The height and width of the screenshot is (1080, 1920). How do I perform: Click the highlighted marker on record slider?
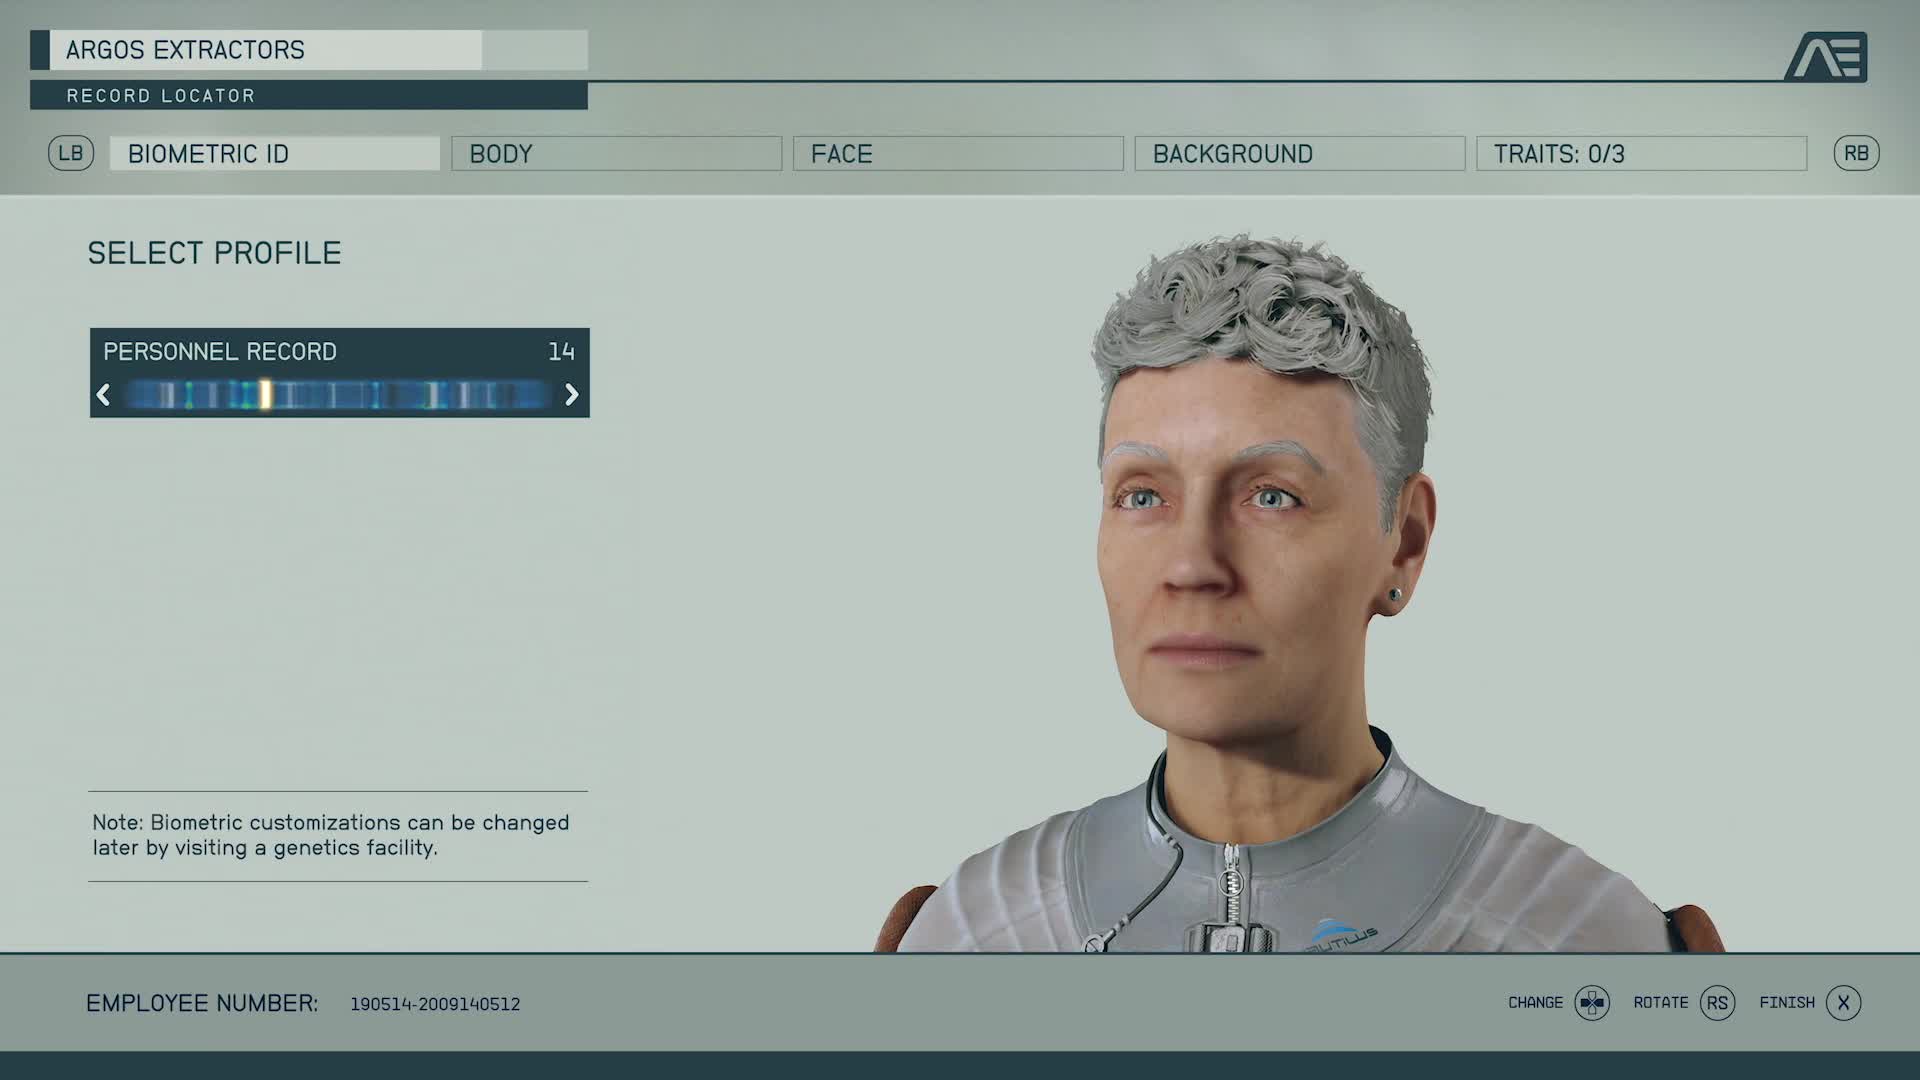266,395
